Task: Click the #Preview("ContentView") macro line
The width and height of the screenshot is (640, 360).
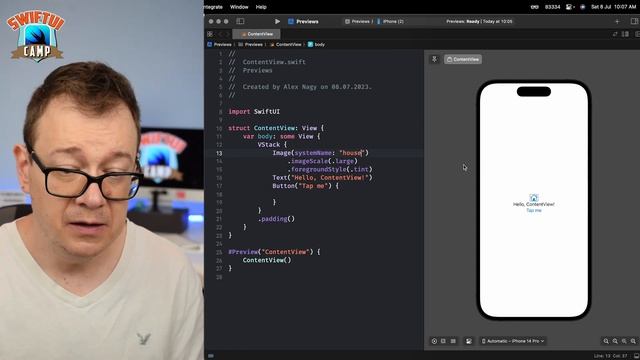Action: 274,252
